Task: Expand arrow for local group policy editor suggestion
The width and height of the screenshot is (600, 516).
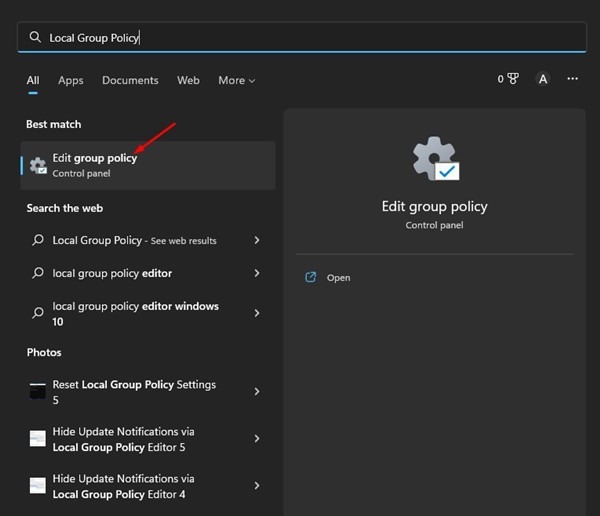Action: pos(257,273)
